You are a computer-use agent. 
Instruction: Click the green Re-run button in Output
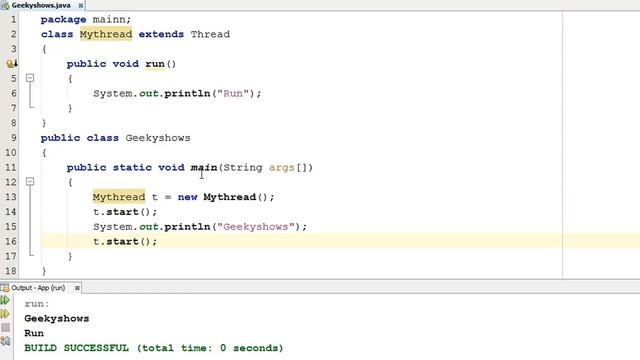click(5, 300)
